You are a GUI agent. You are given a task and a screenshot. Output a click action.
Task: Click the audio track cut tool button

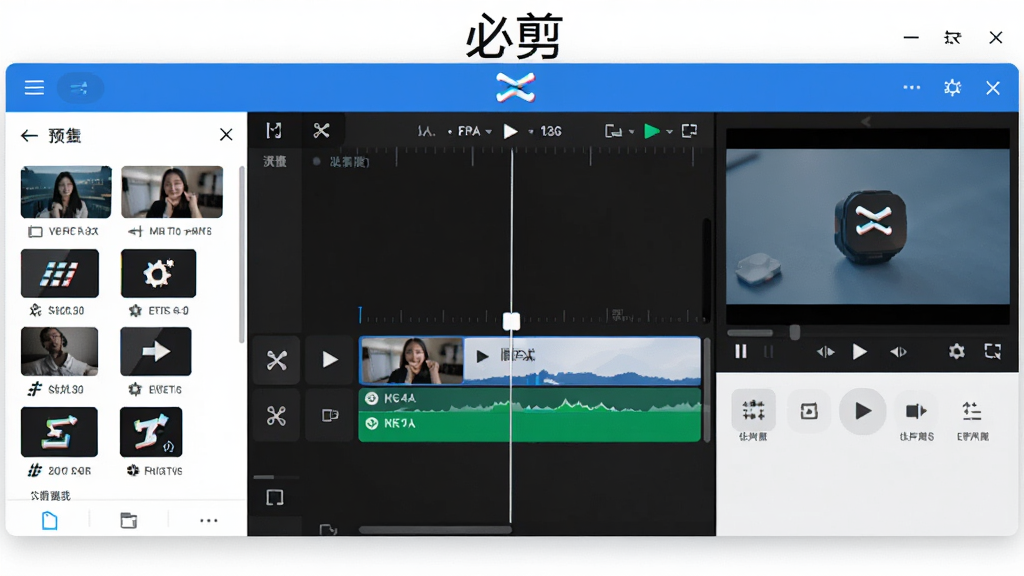276,416
